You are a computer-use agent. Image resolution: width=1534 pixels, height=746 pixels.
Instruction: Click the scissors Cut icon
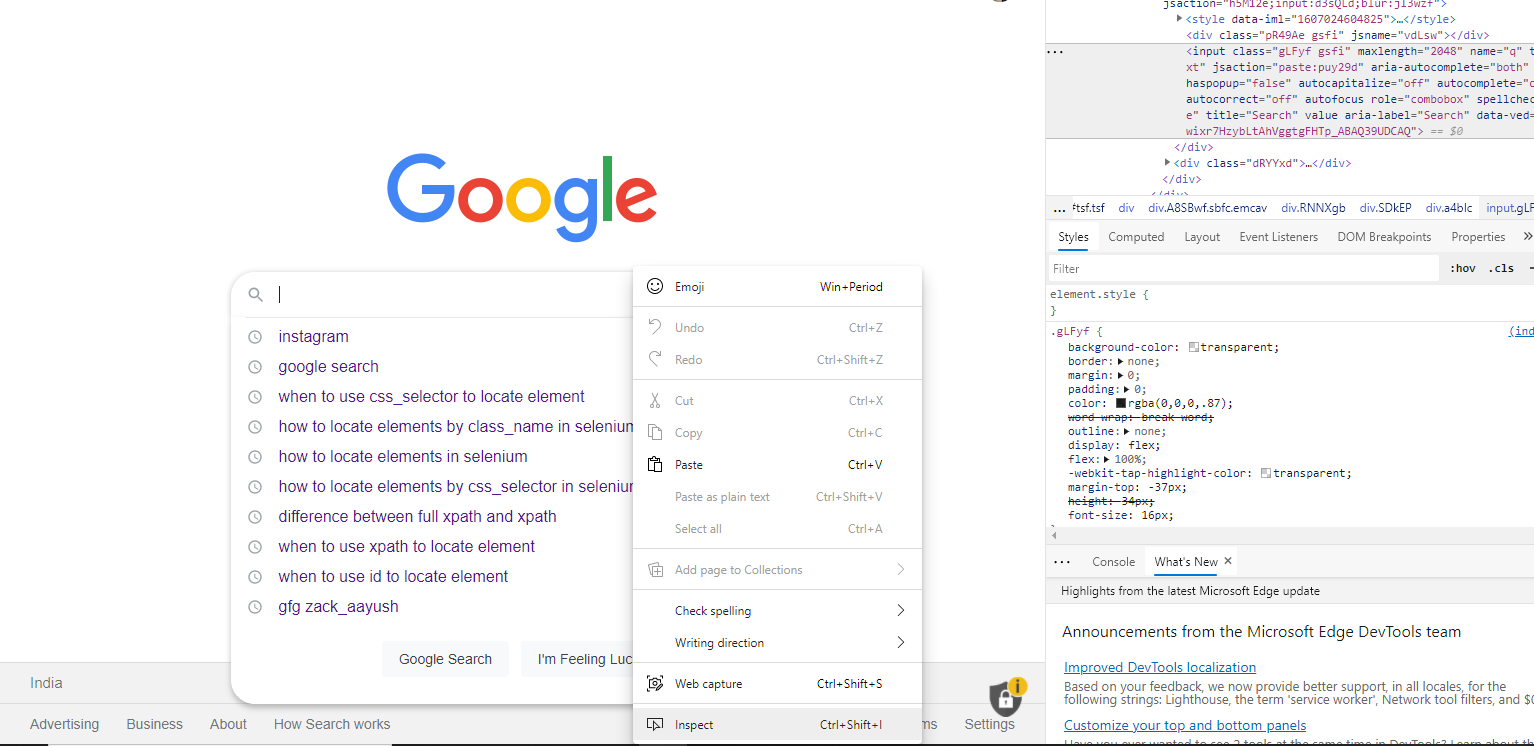[655, 401]
